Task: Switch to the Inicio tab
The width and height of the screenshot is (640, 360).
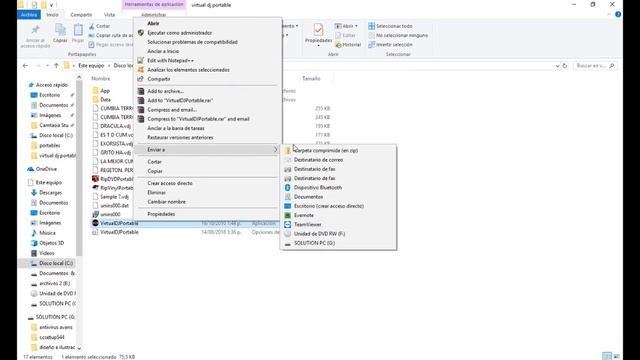Action: tap(52, 15)
